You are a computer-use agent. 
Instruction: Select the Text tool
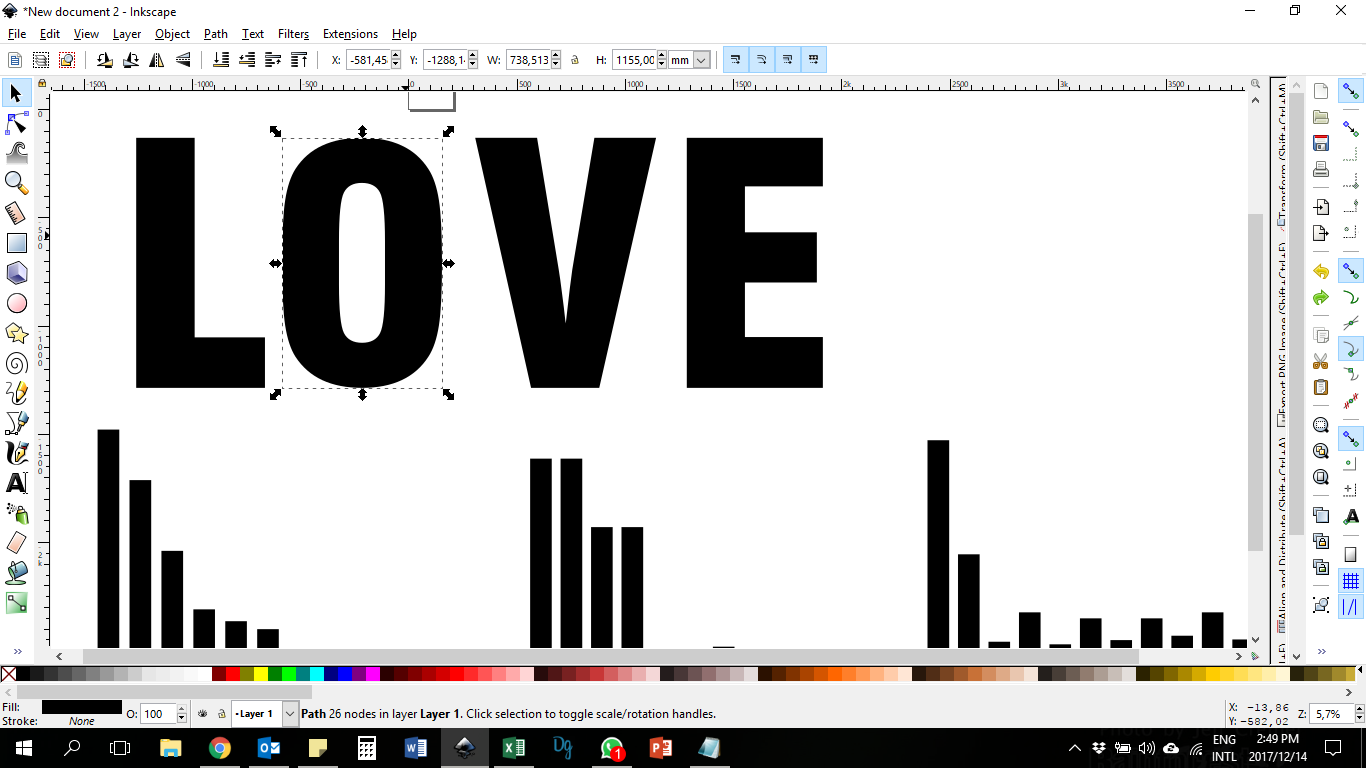(x=15, y=483)
